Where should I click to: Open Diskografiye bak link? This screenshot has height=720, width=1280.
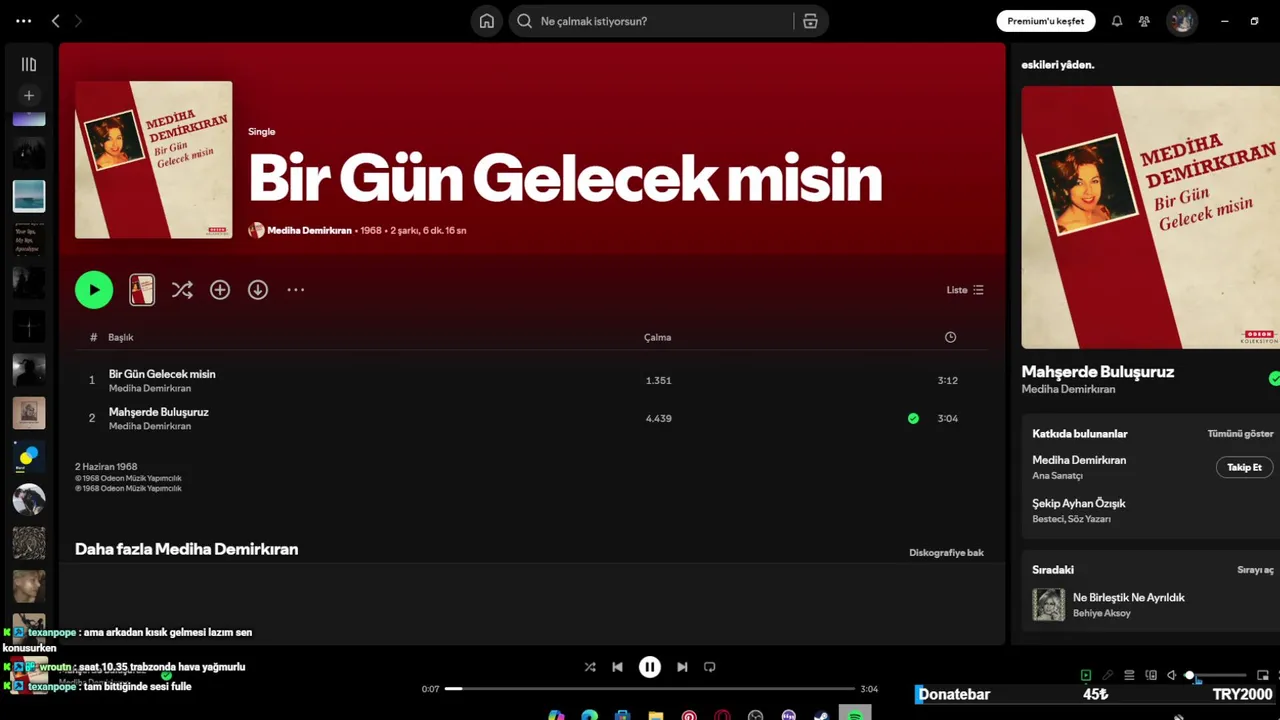[946, 552]
